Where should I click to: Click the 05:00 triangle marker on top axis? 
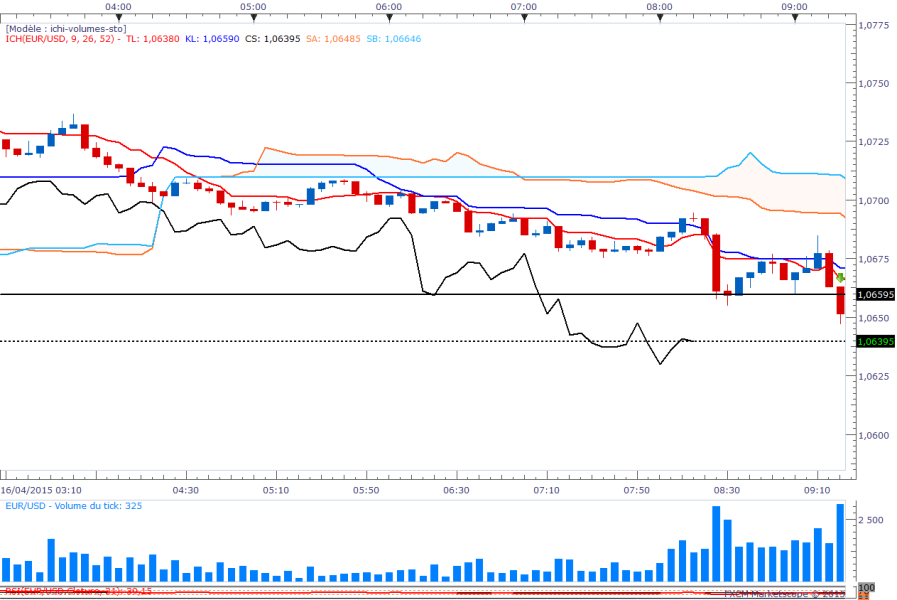[253, 18]
